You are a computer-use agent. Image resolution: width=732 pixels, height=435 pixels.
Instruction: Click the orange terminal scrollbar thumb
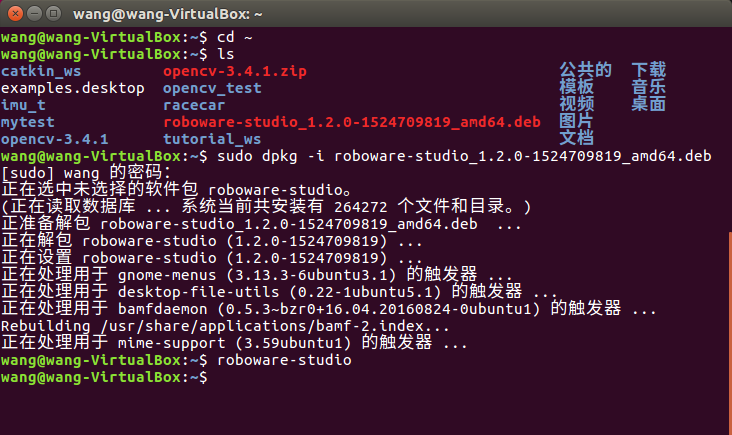[730, 333]
